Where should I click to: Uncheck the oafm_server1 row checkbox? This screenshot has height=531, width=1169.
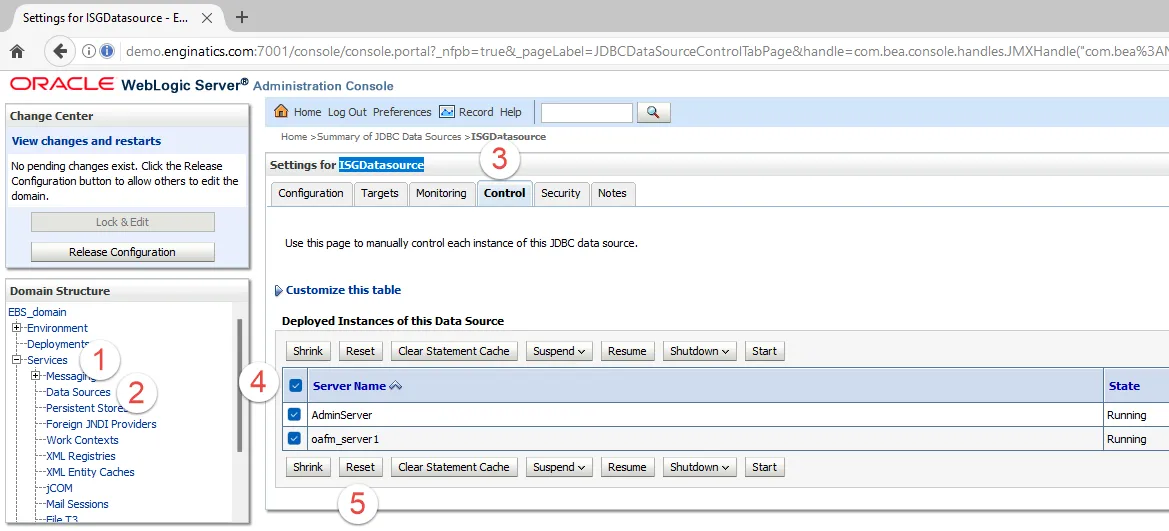click(x=295, y=439)
